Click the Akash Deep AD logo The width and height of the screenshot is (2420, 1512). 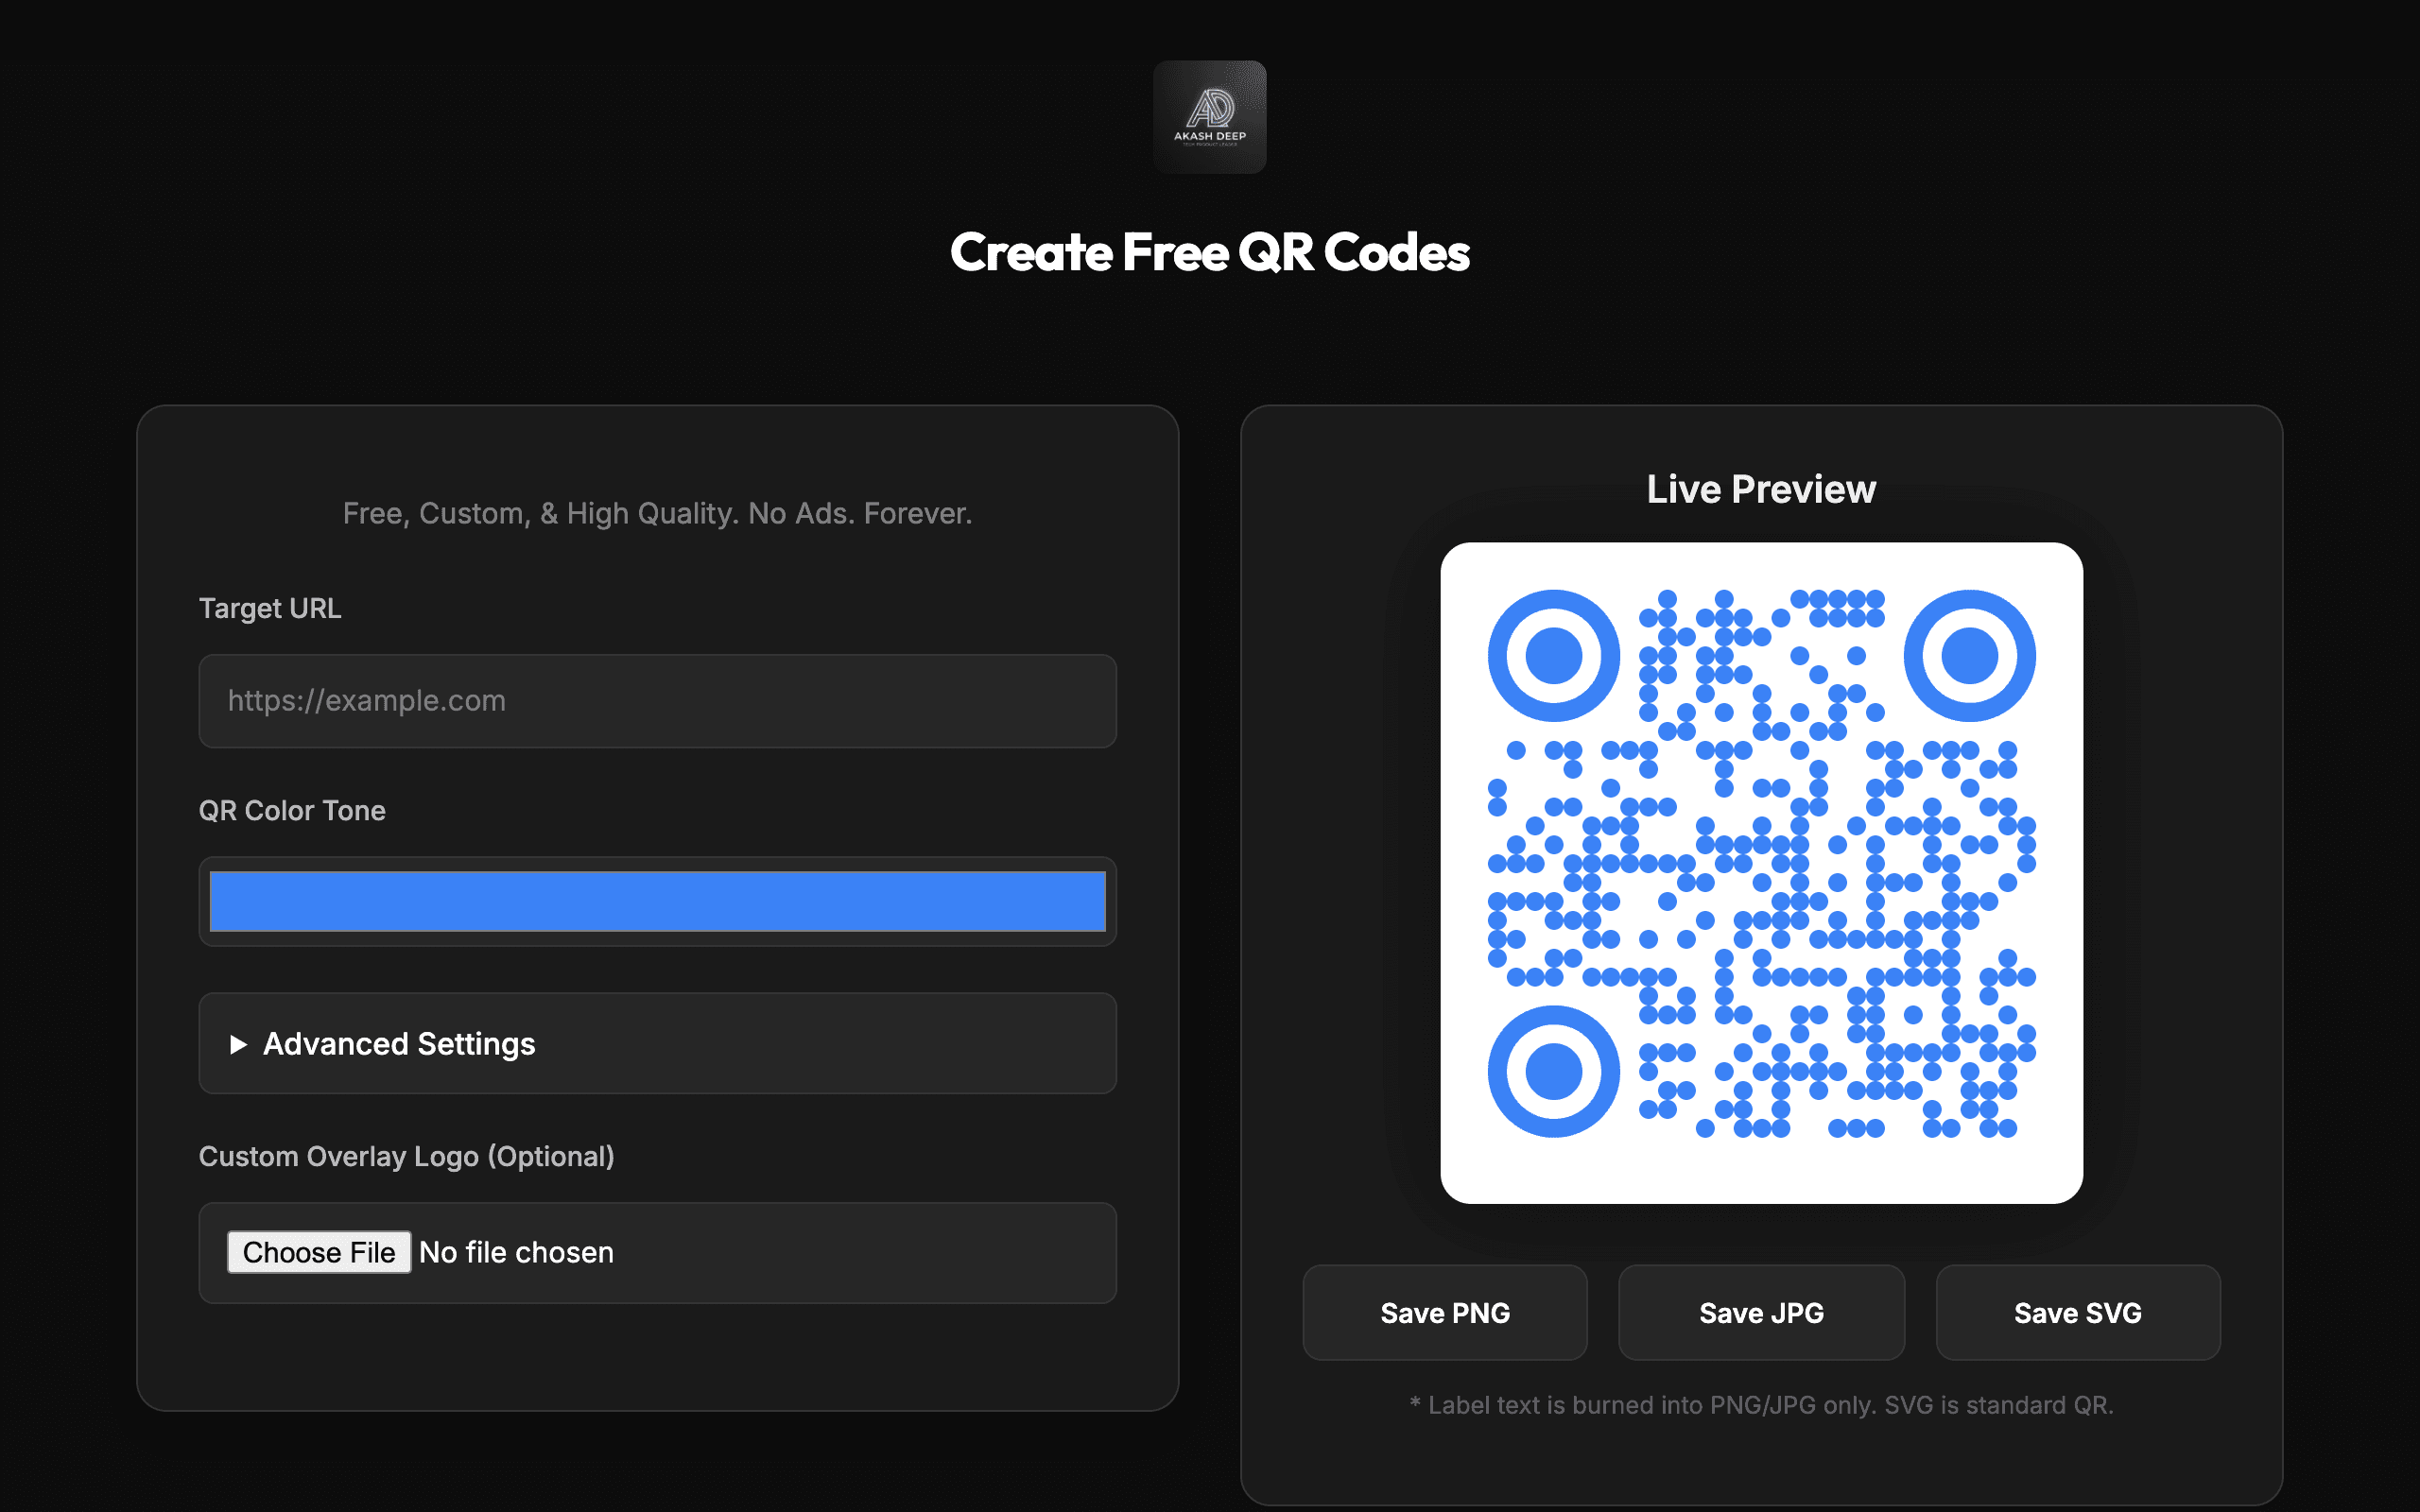(1210, 117)
